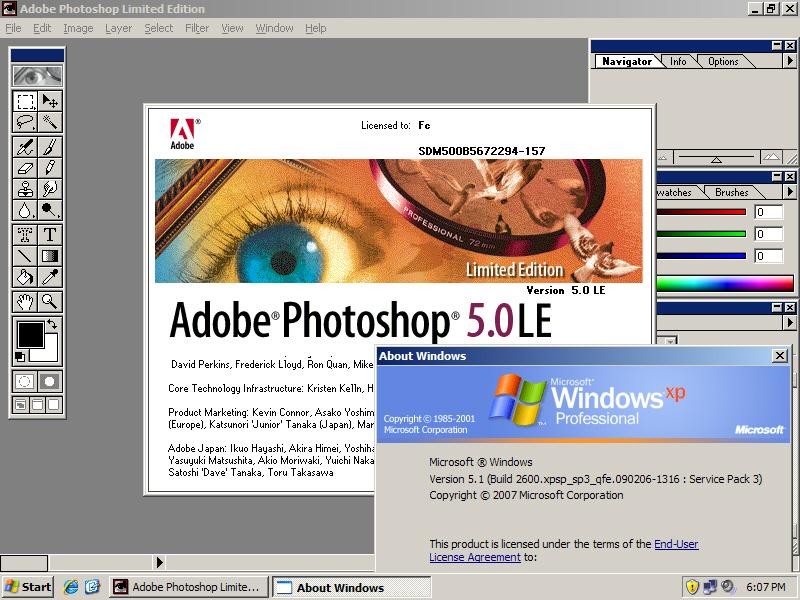Select the Magic Wand tool
800x600 pixels.
click(50, 122)
